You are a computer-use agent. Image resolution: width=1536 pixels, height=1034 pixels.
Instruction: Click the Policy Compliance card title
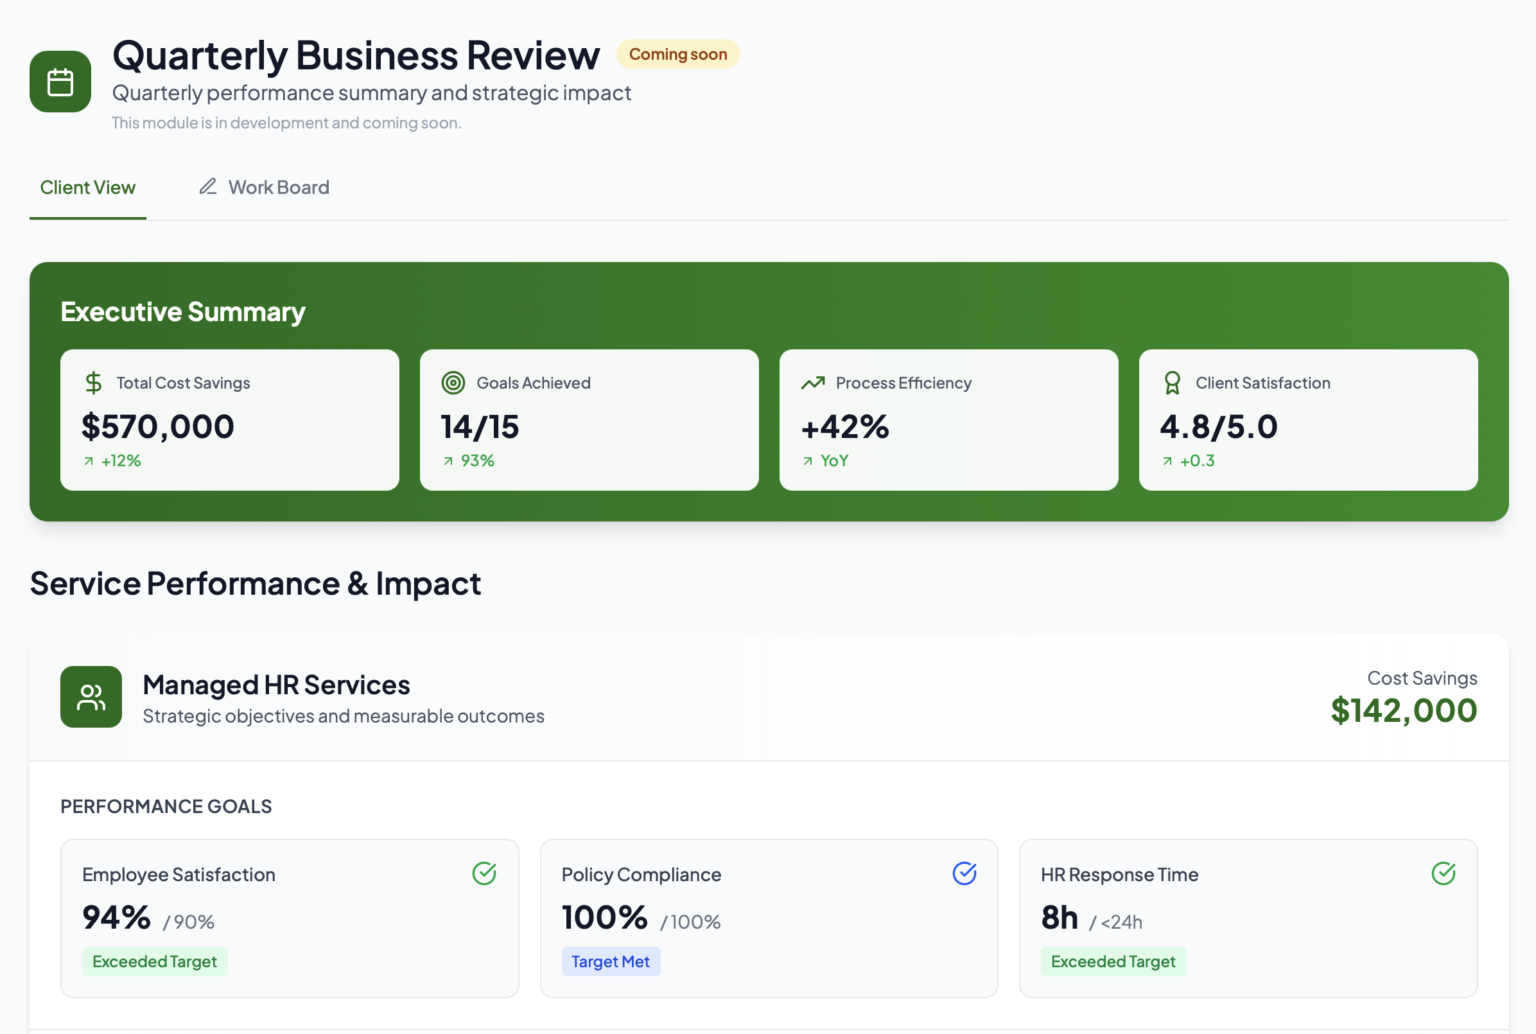point(642,875)
